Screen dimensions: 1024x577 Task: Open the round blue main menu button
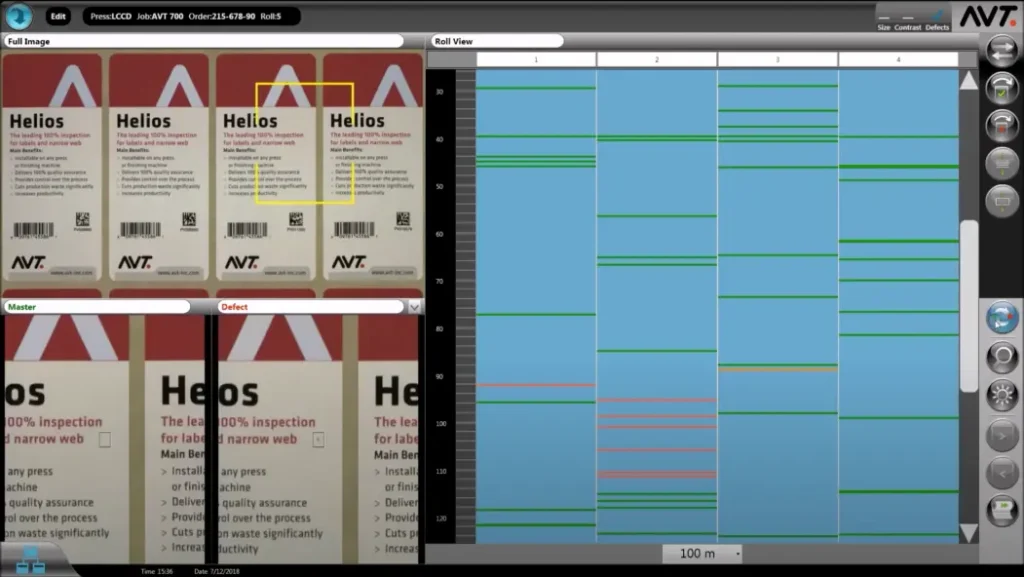click(x=19, y=16)
